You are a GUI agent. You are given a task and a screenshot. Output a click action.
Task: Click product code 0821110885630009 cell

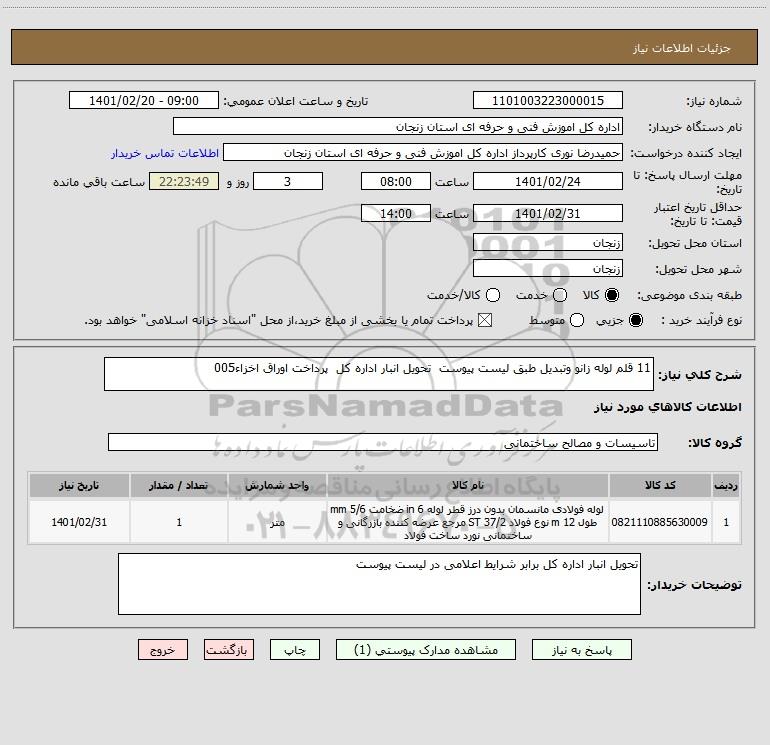click(x=660, y=522)
